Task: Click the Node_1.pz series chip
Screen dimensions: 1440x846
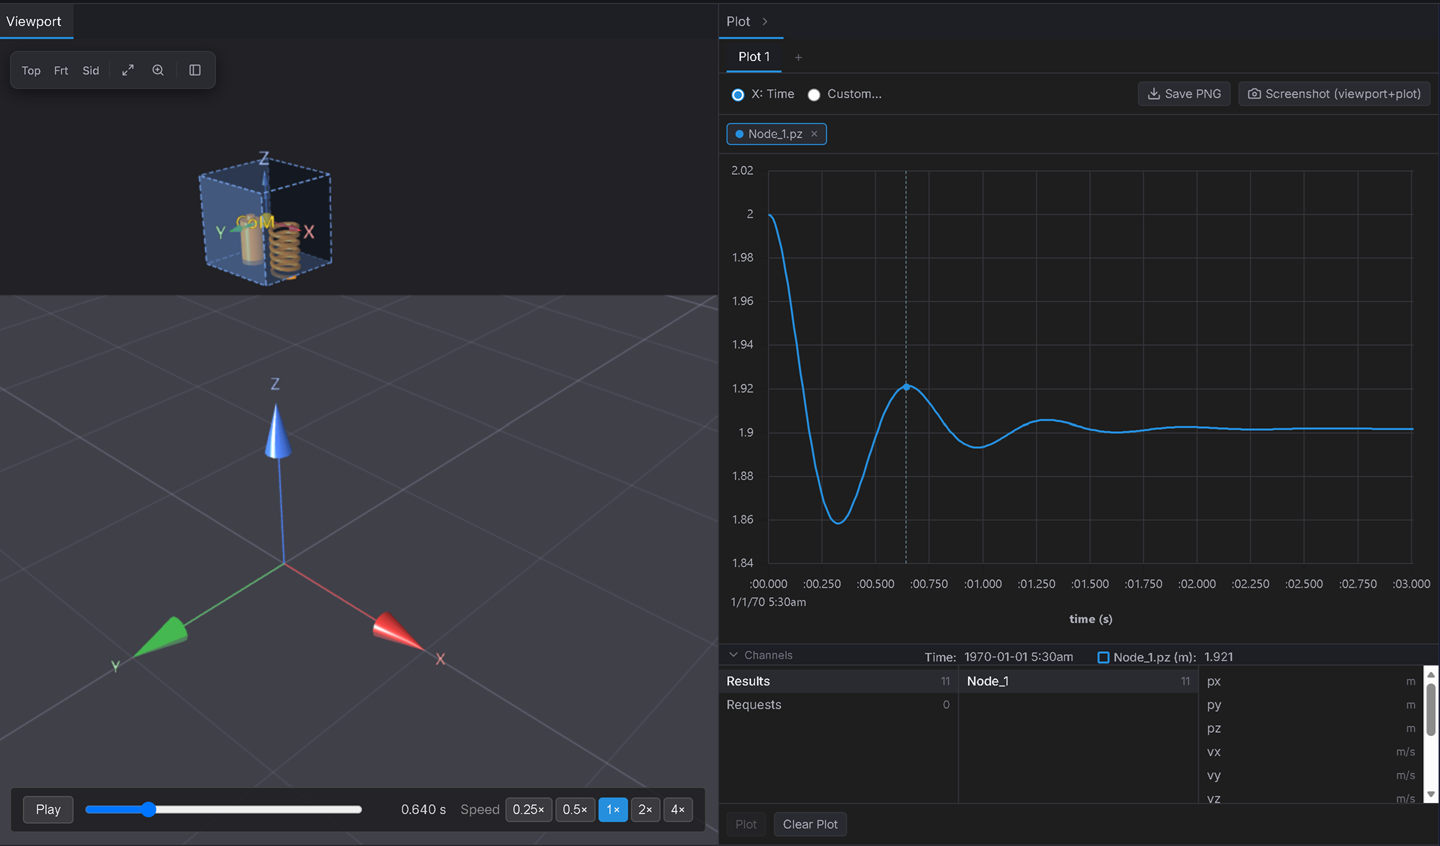Action: tap(774, 134)
